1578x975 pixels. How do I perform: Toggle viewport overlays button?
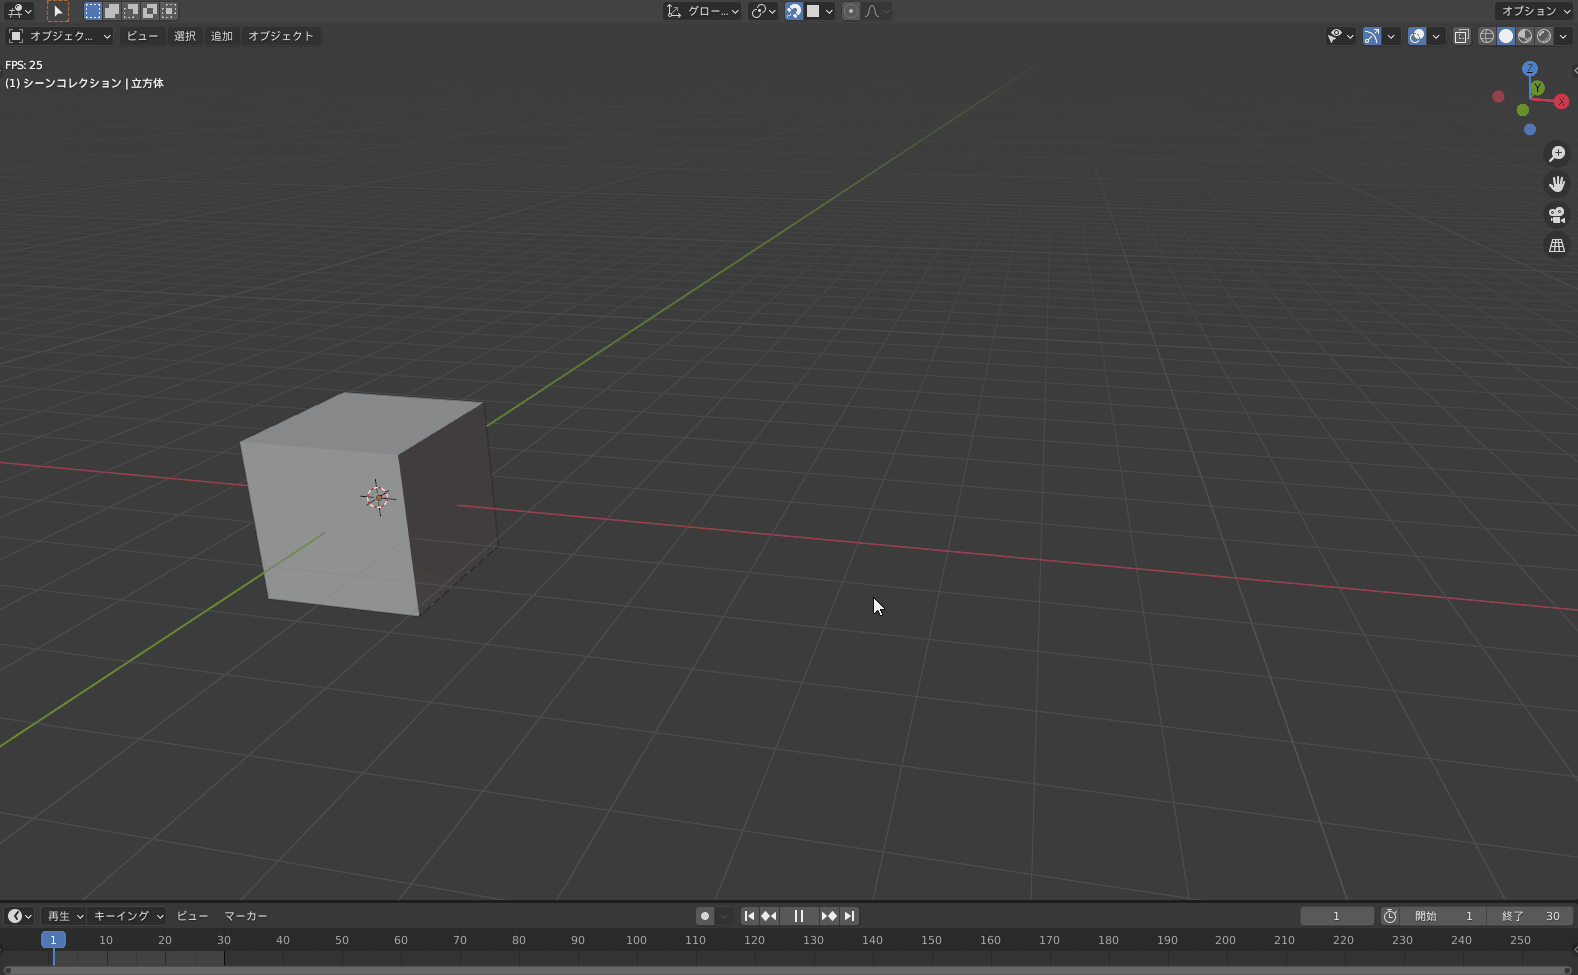1417,36
